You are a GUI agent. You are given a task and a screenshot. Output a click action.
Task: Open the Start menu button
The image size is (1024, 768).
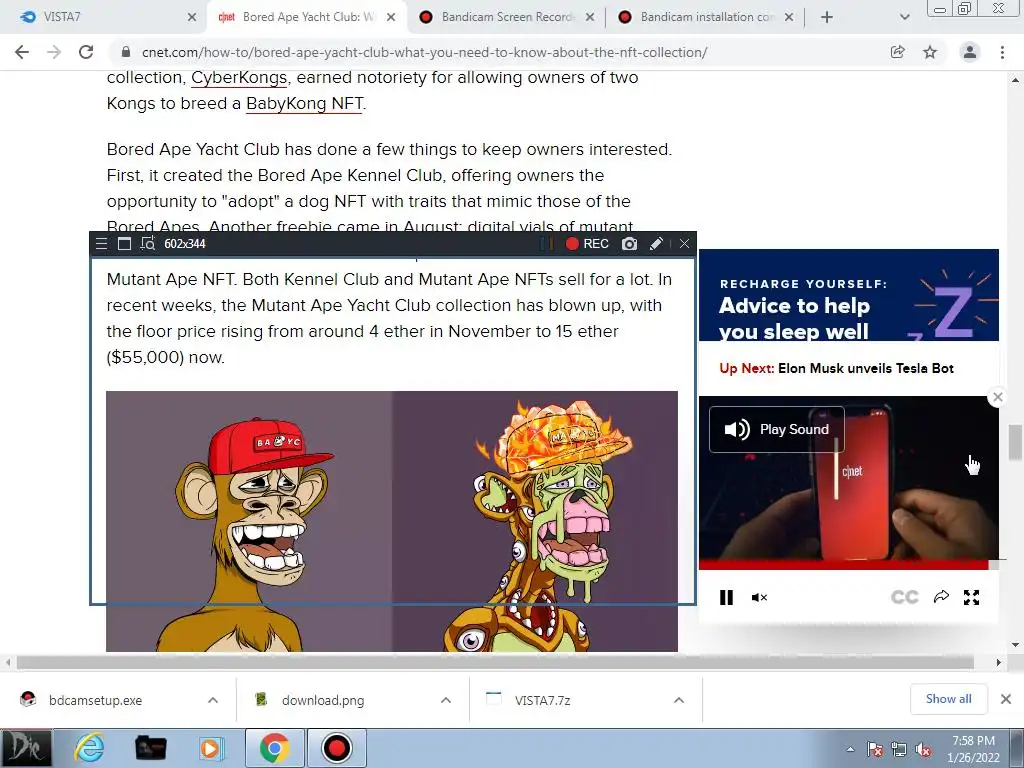point(26,748)
